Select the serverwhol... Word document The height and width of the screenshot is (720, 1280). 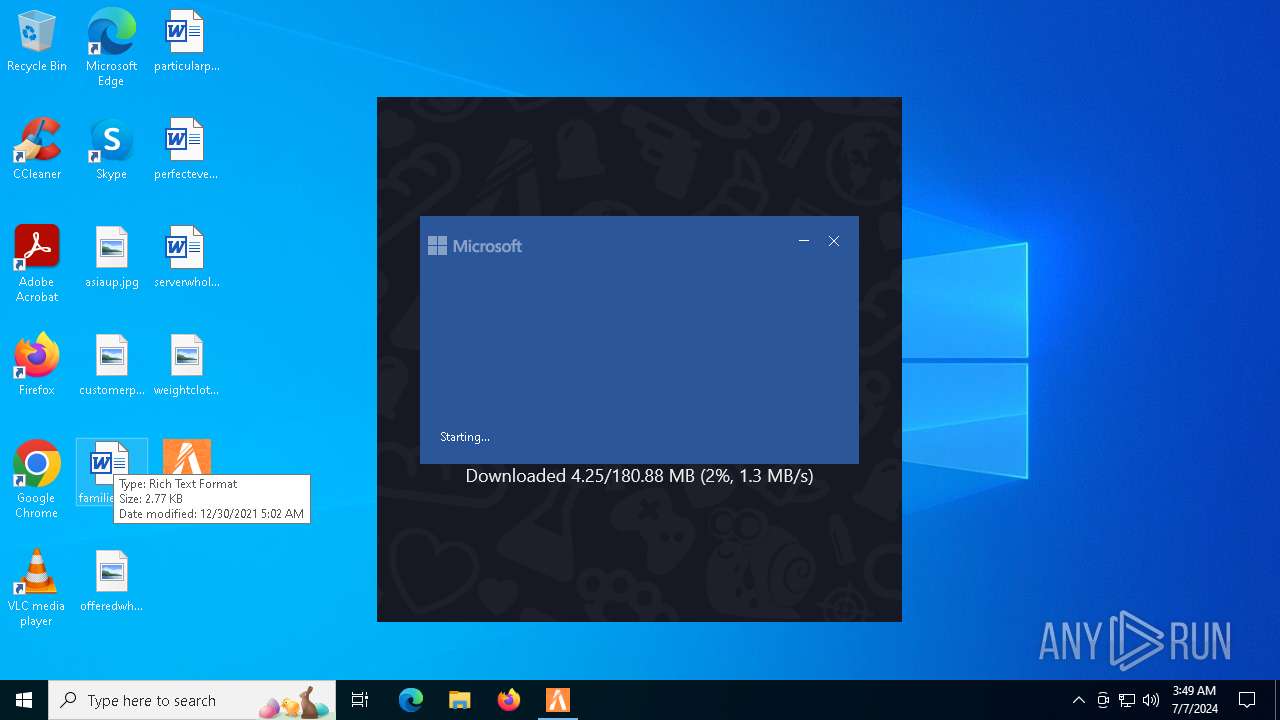tap(186, 257)
